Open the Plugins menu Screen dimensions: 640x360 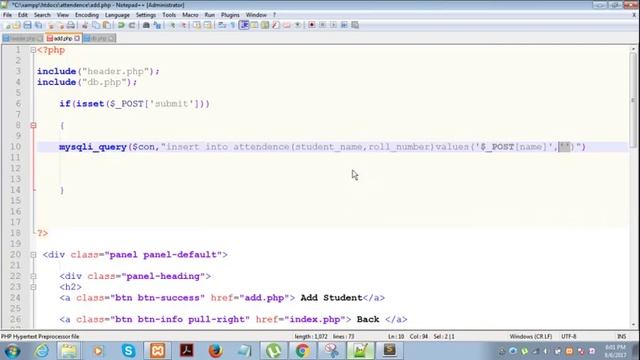[x=230, y=15]
